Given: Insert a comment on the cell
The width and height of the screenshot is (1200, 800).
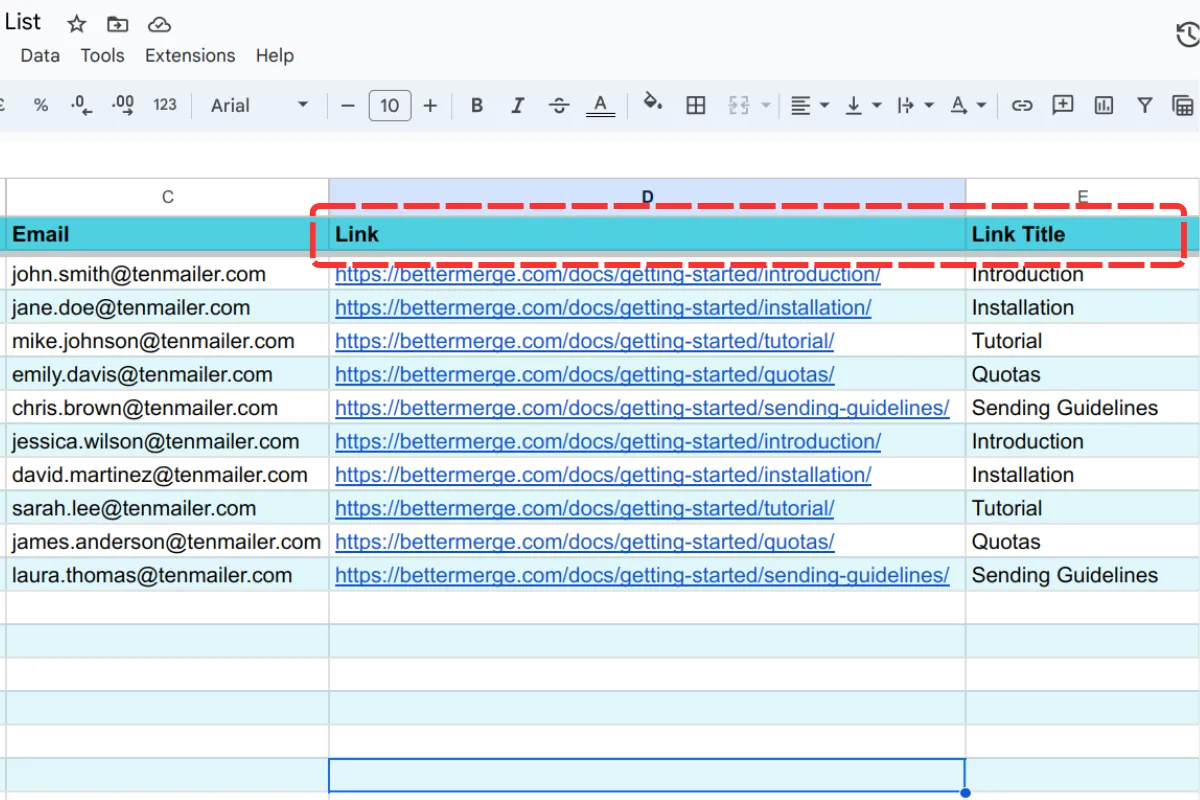Looking at the screenshot, I should [1063, 105].
